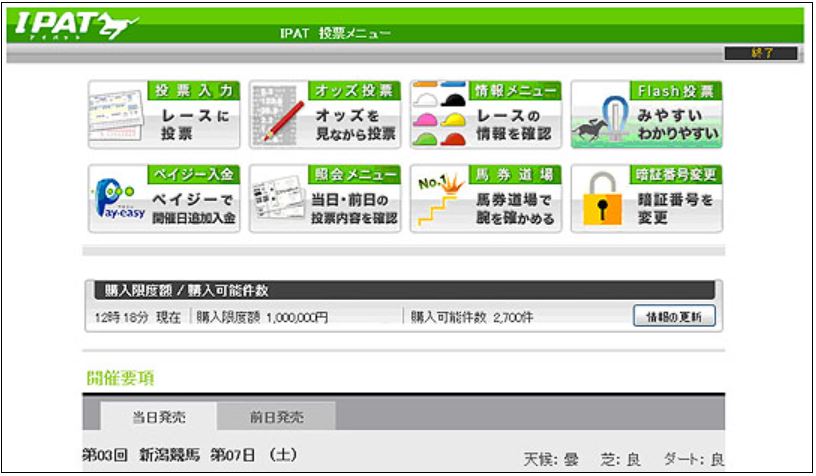816x476 pixels.
Task: Click the オッズを見ながら投票 text
Action: pos(355,124)
